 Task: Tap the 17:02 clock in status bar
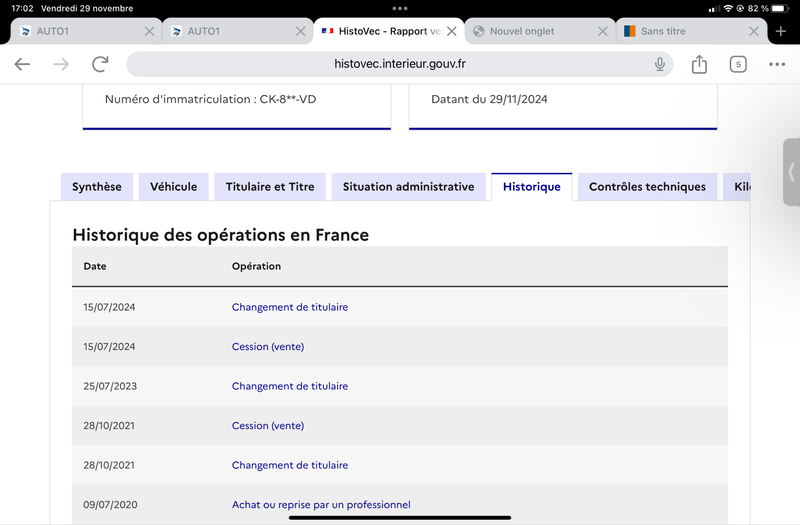[22, 8]
